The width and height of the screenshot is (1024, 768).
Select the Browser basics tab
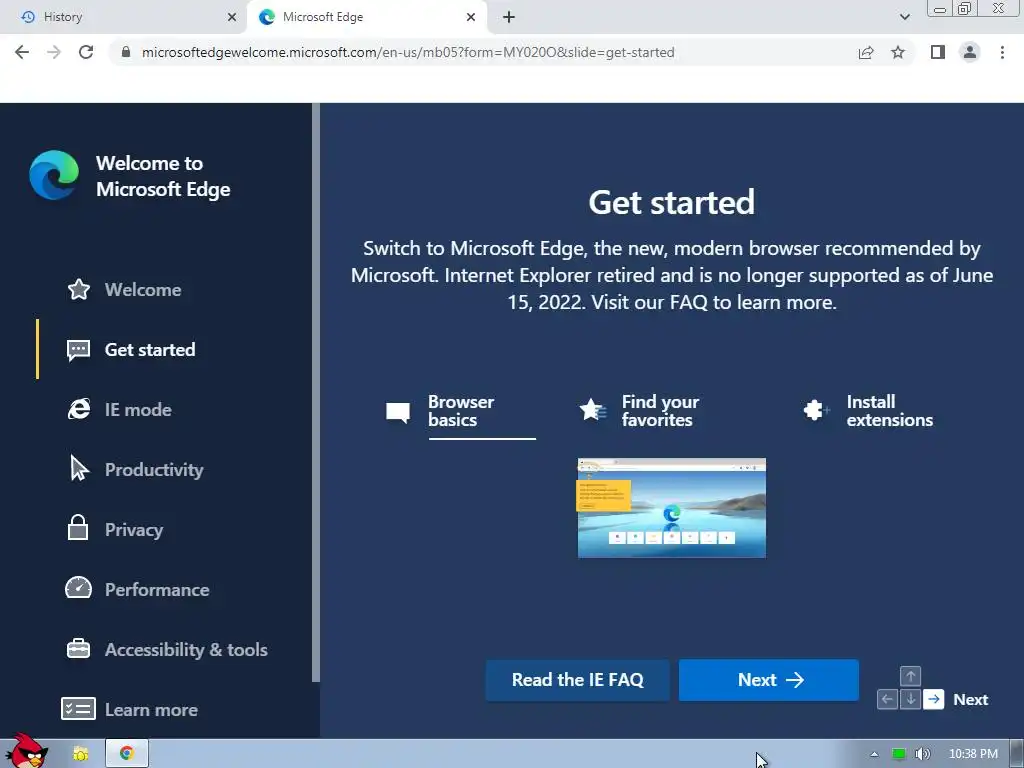461,411
